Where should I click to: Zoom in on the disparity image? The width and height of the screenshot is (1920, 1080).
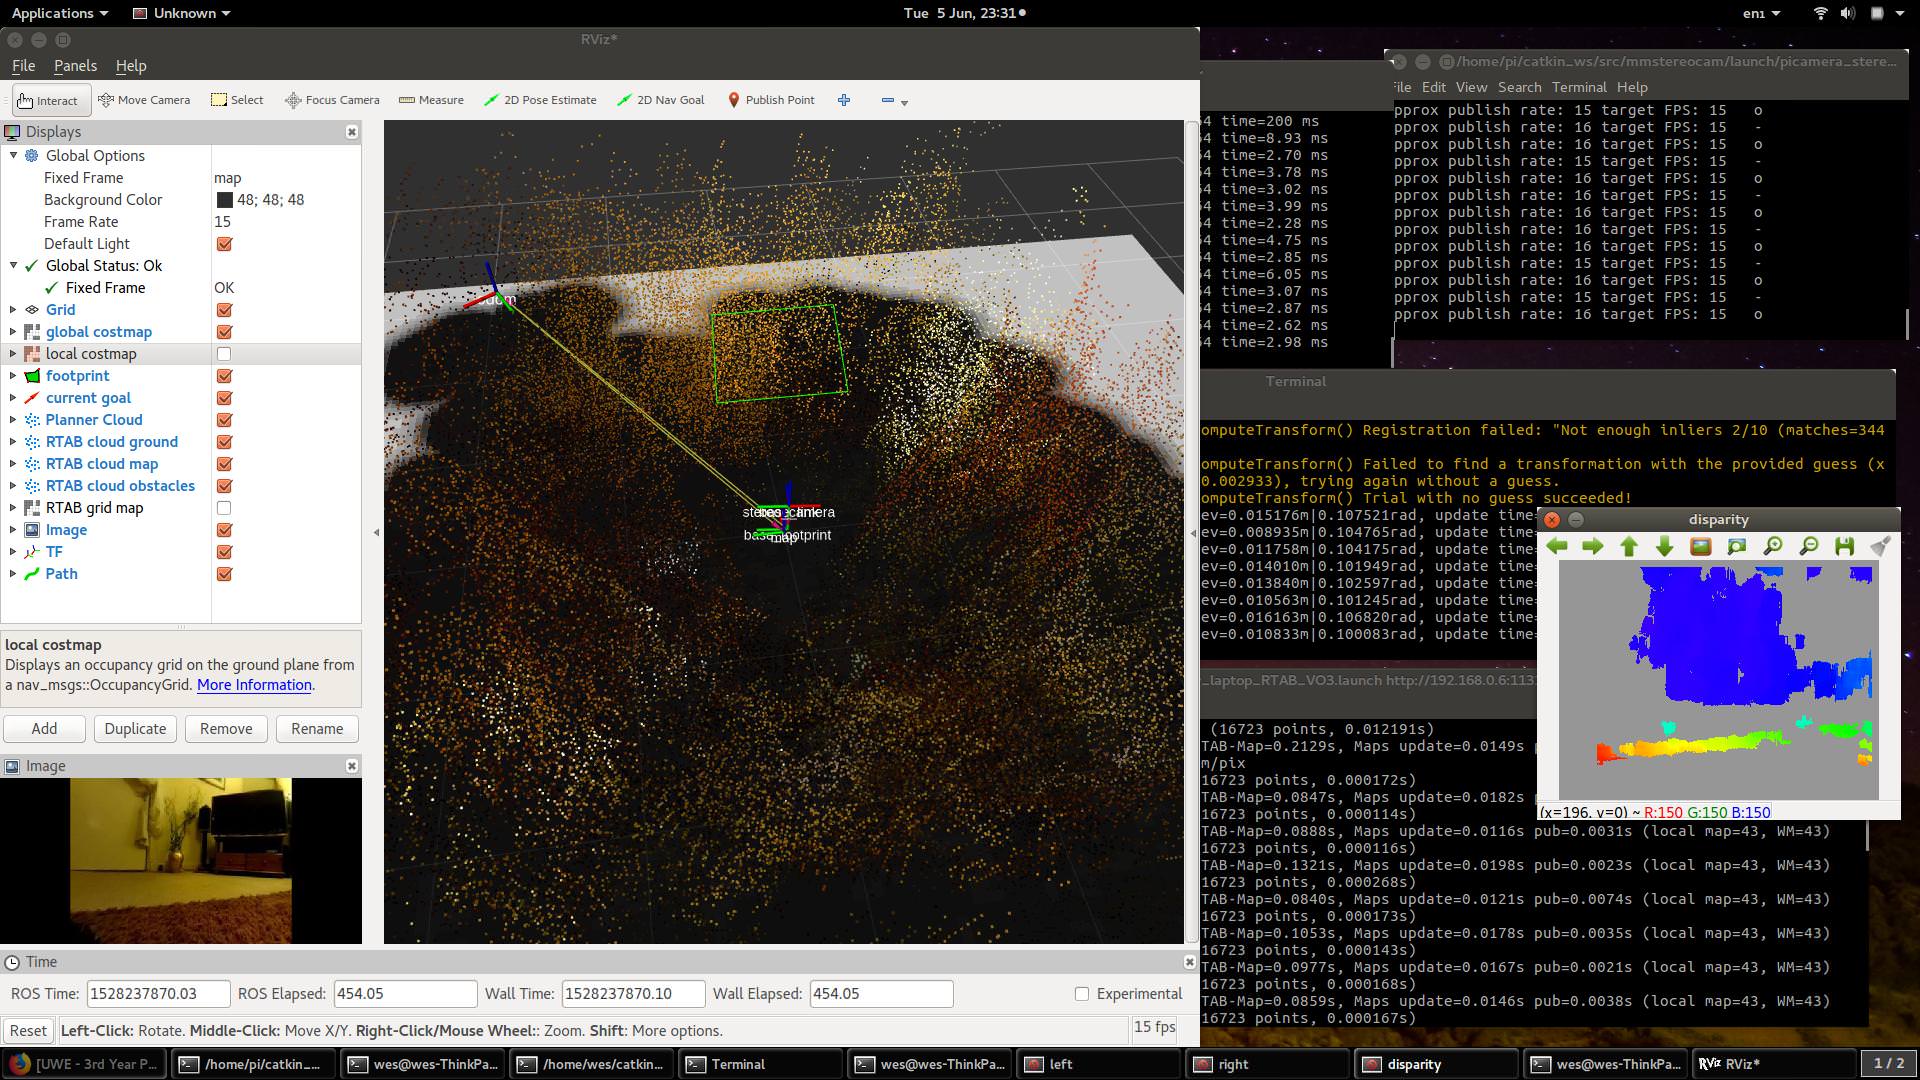point(1772,546)
